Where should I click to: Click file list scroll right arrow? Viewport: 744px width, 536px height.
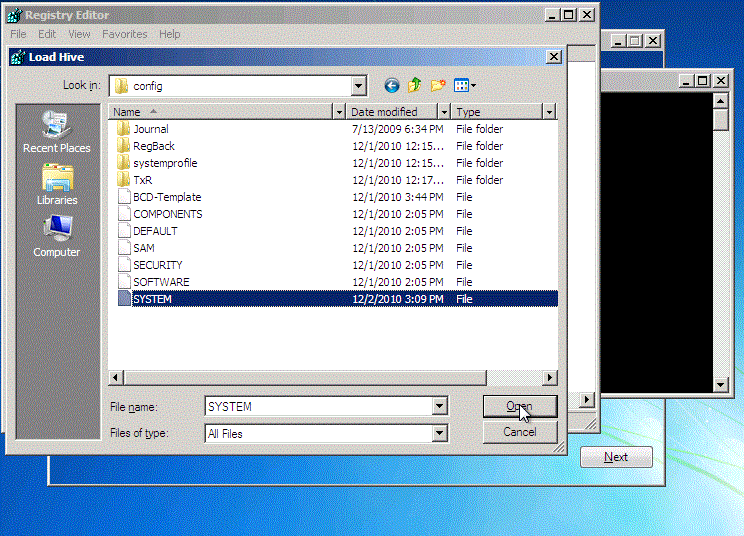pos(549,378)
